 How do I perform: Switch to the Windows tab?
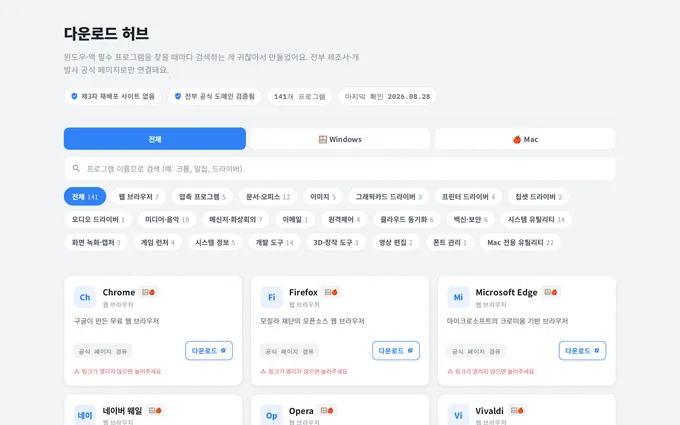[x=340, y=139]
